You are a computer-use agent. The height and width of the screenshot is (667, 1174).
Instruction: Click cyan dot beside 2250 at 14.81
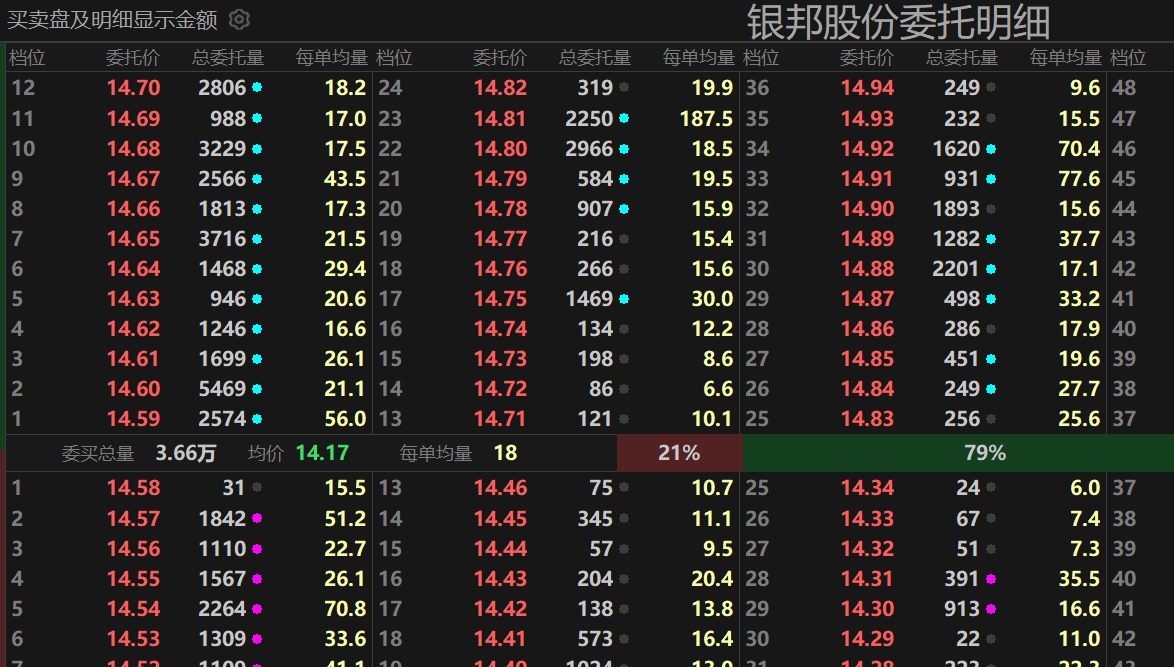(x=624, y=118)
